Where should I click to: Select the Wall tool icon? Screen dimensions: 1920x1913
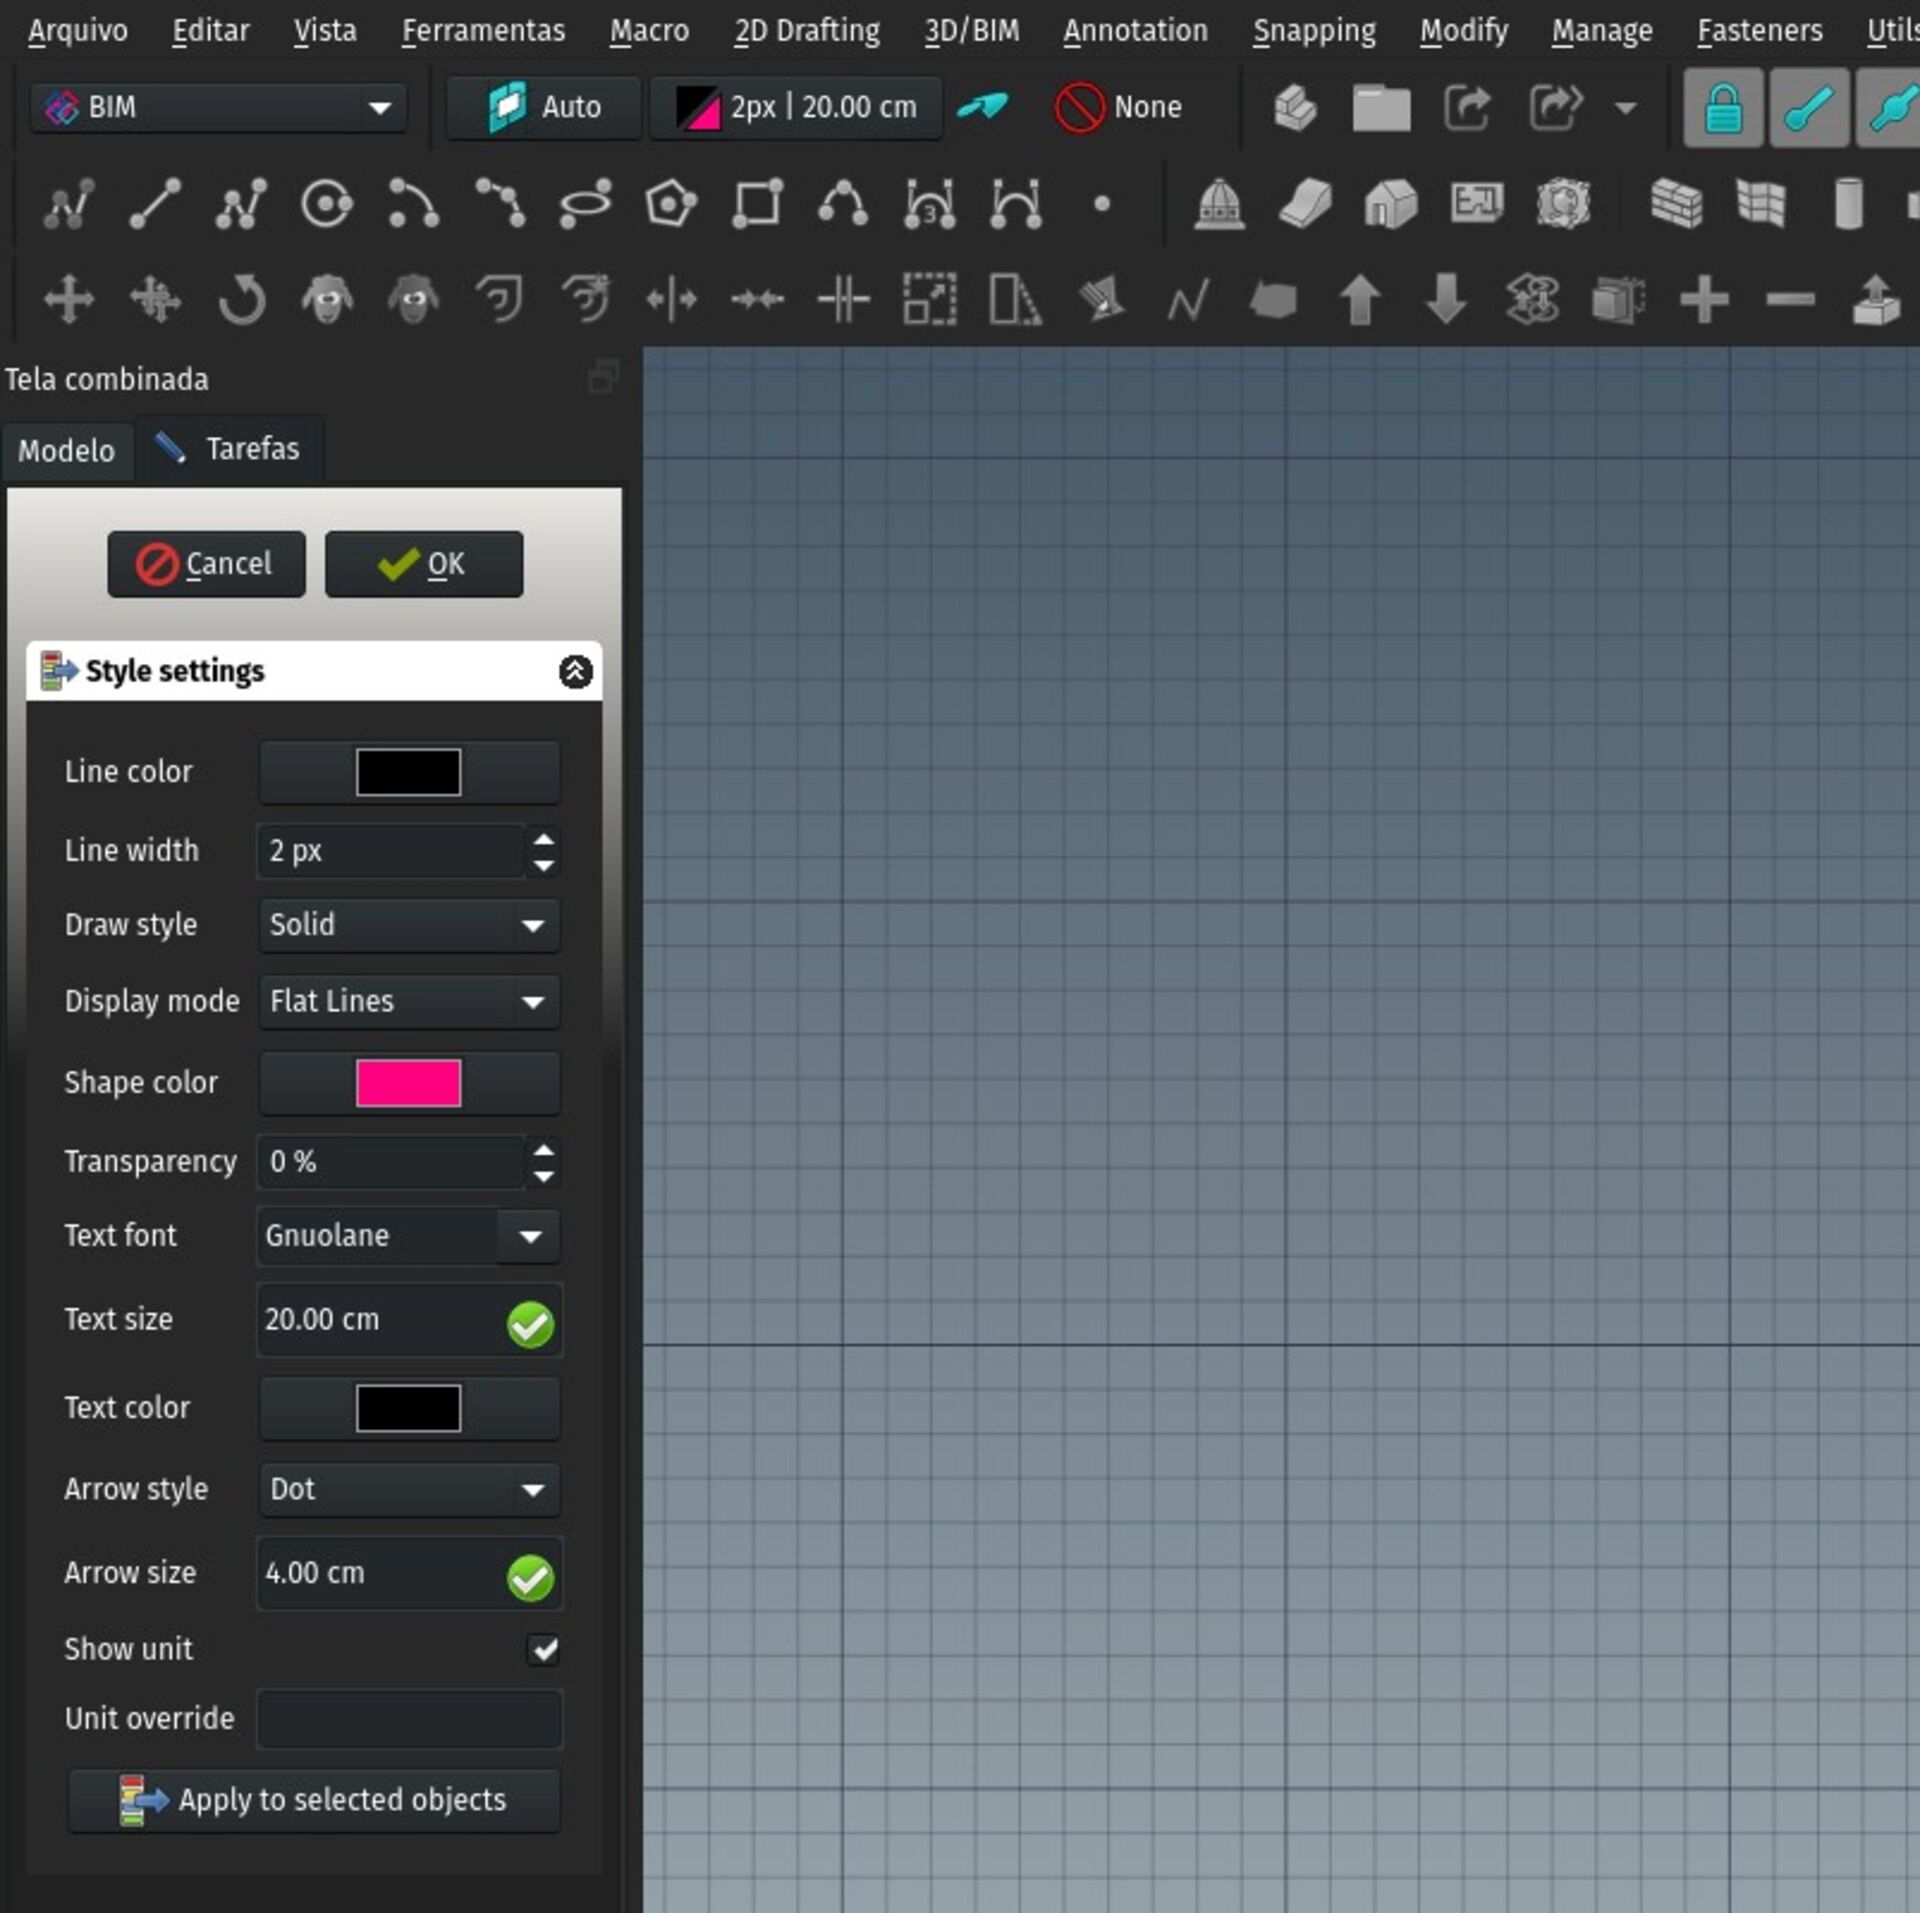point(1675,204)
